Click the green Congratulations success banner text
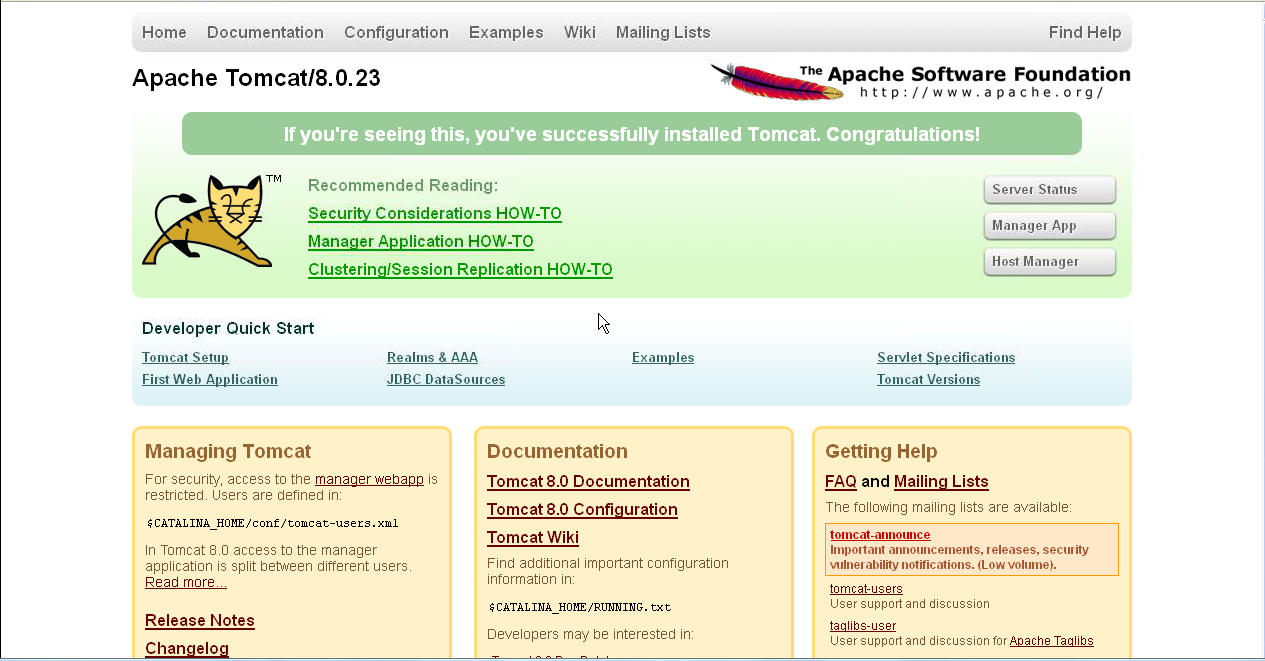This screenshot has width=1265, height=661. coord(632,134)
